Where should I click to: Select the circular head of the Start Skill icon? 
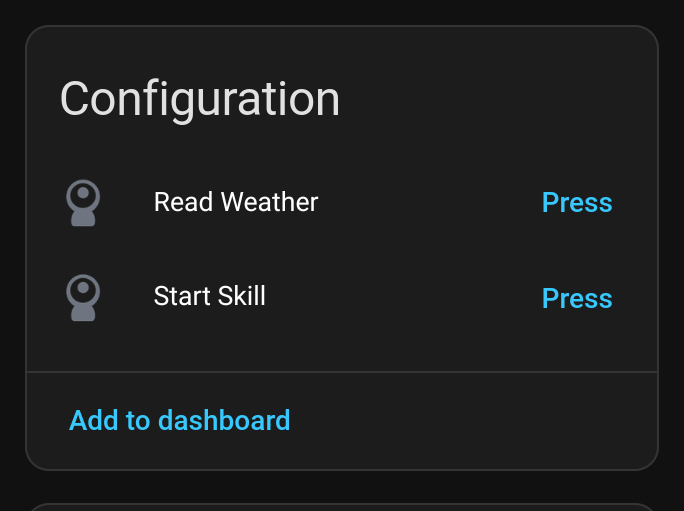[x=83, y=291]
